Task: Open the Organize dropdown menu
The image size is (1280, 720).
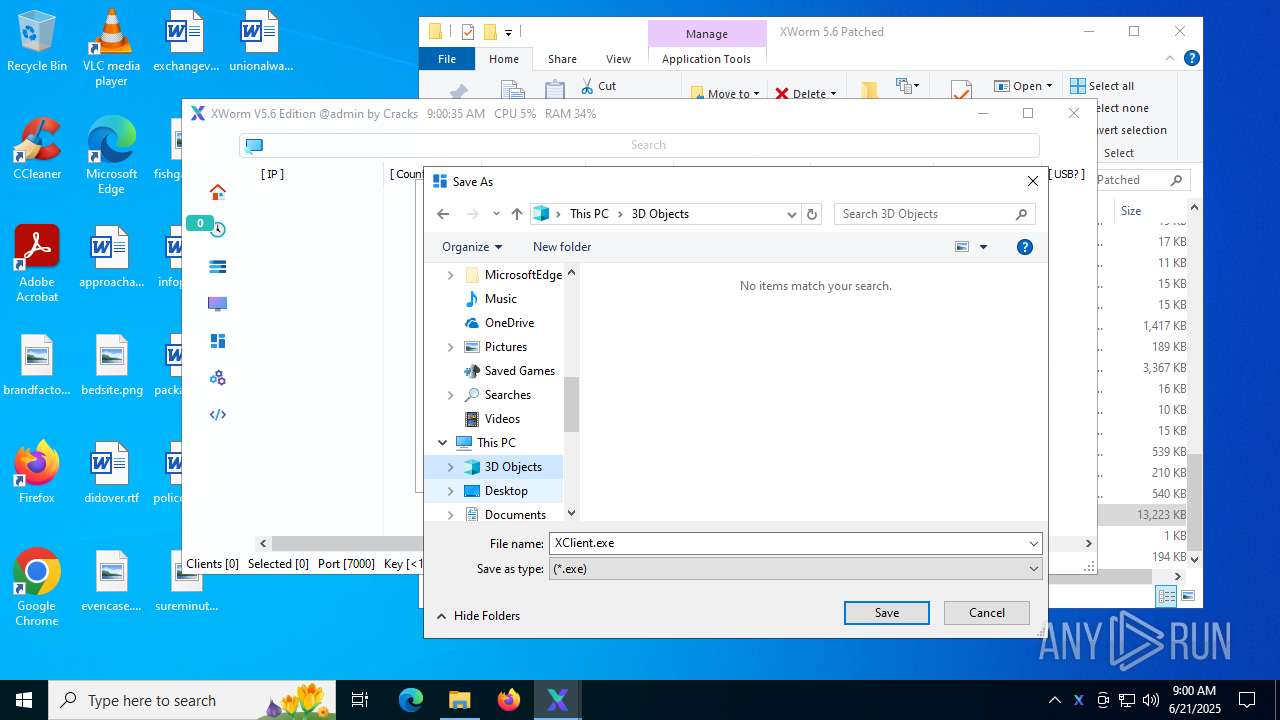Action: 472,247
